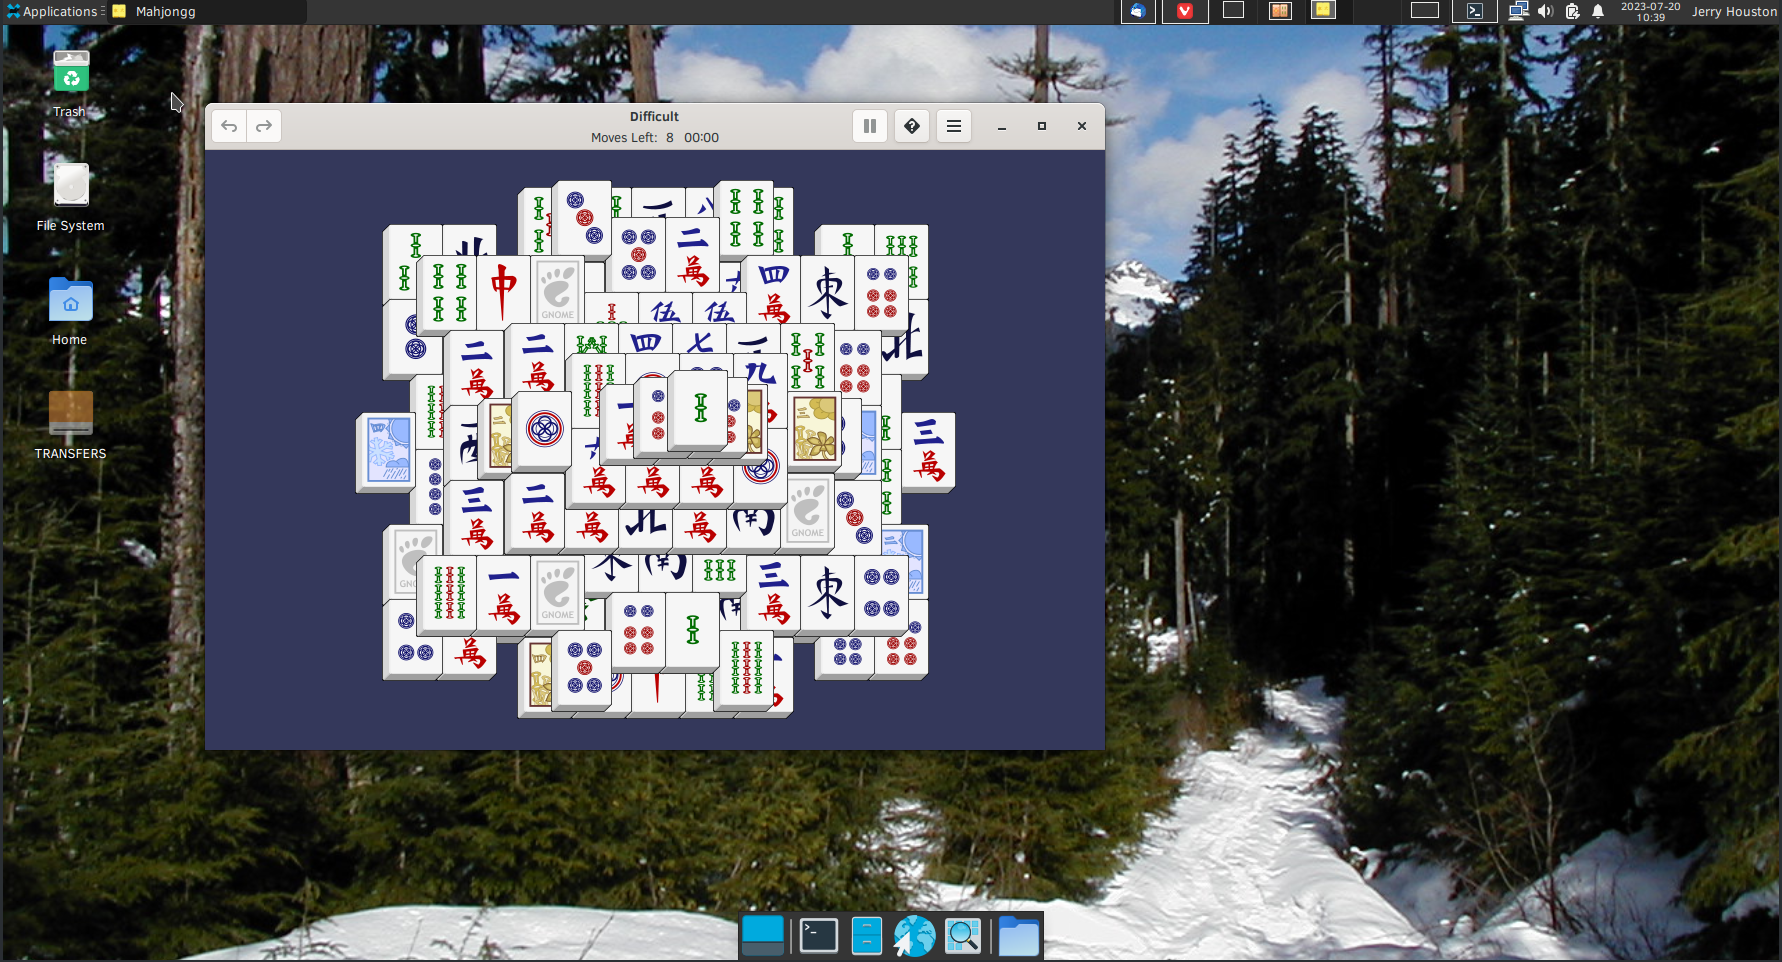The image size is (1782, 962).
Task: Open the Applications menu
Action: pos(53,12)
